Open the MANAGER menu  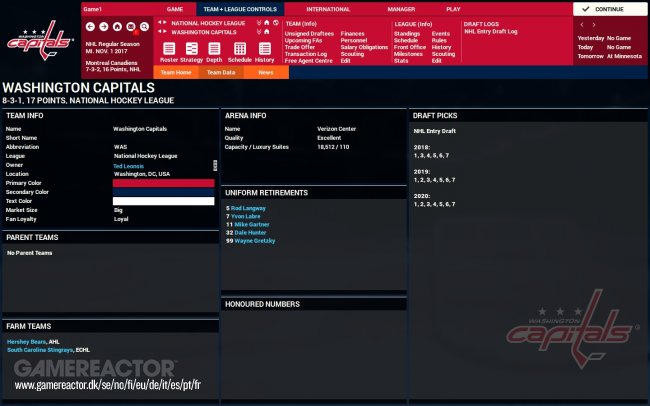[401, 9]
